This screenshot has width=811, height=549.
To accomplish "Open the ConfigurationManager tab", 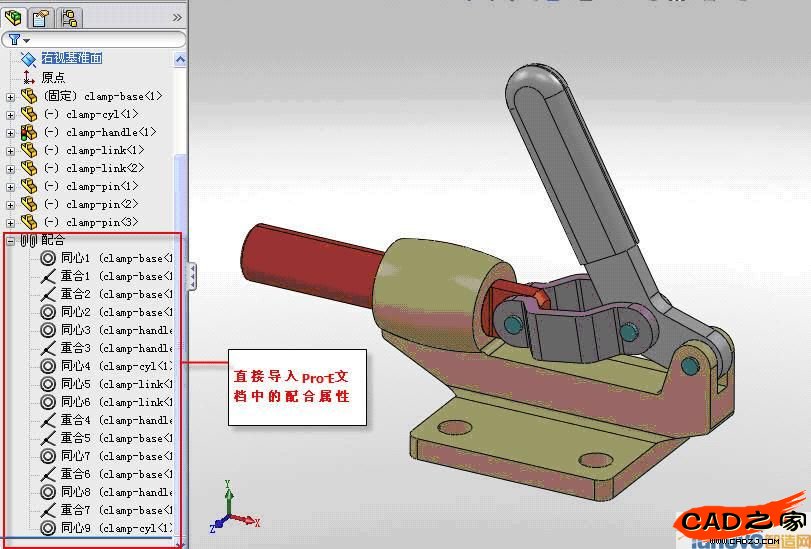I will 70,17.
